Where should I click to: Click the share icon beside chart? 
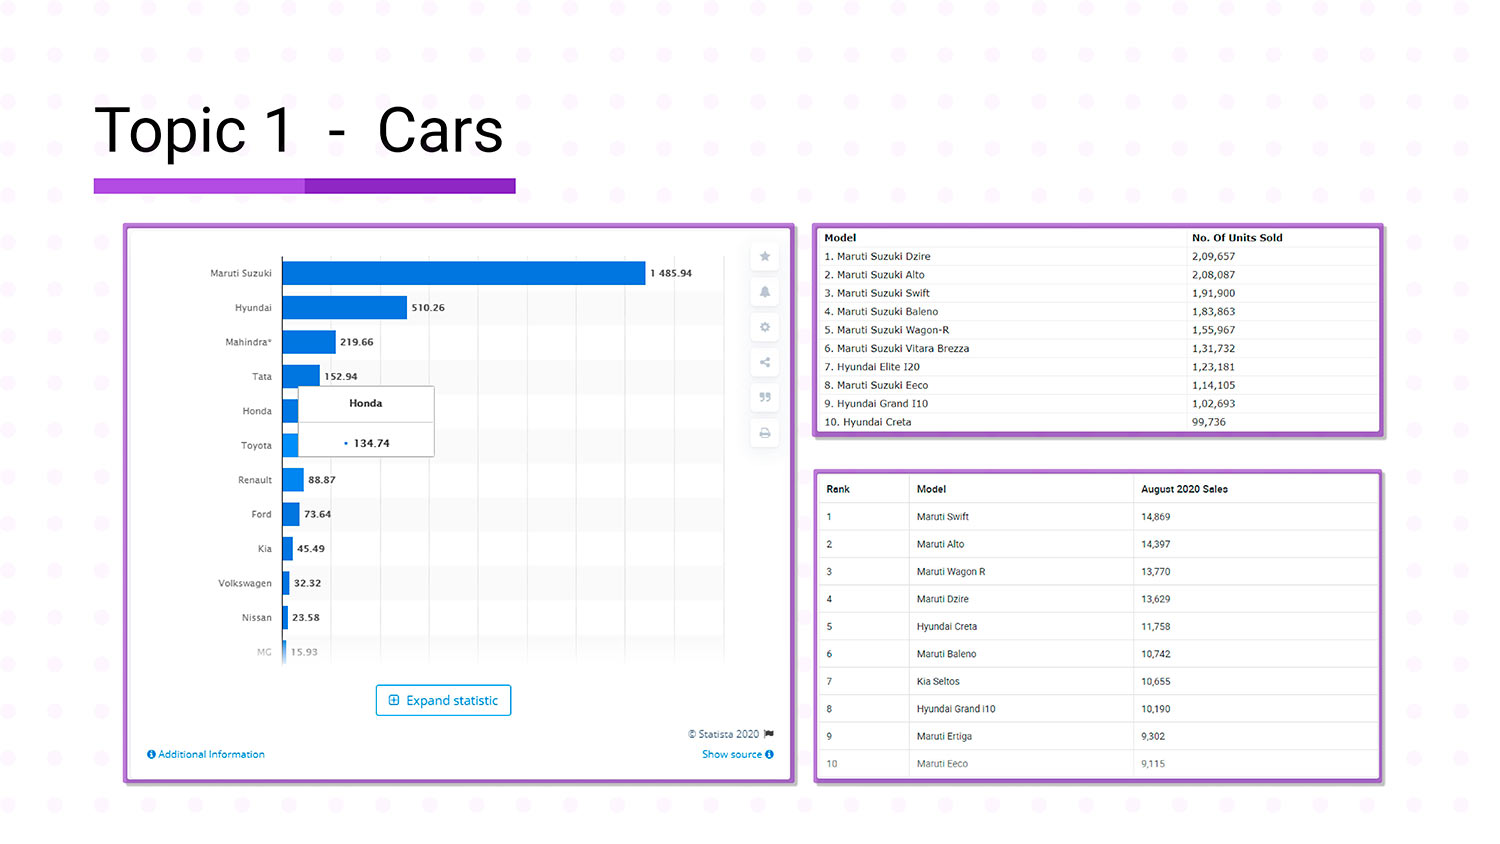point(765,362)
